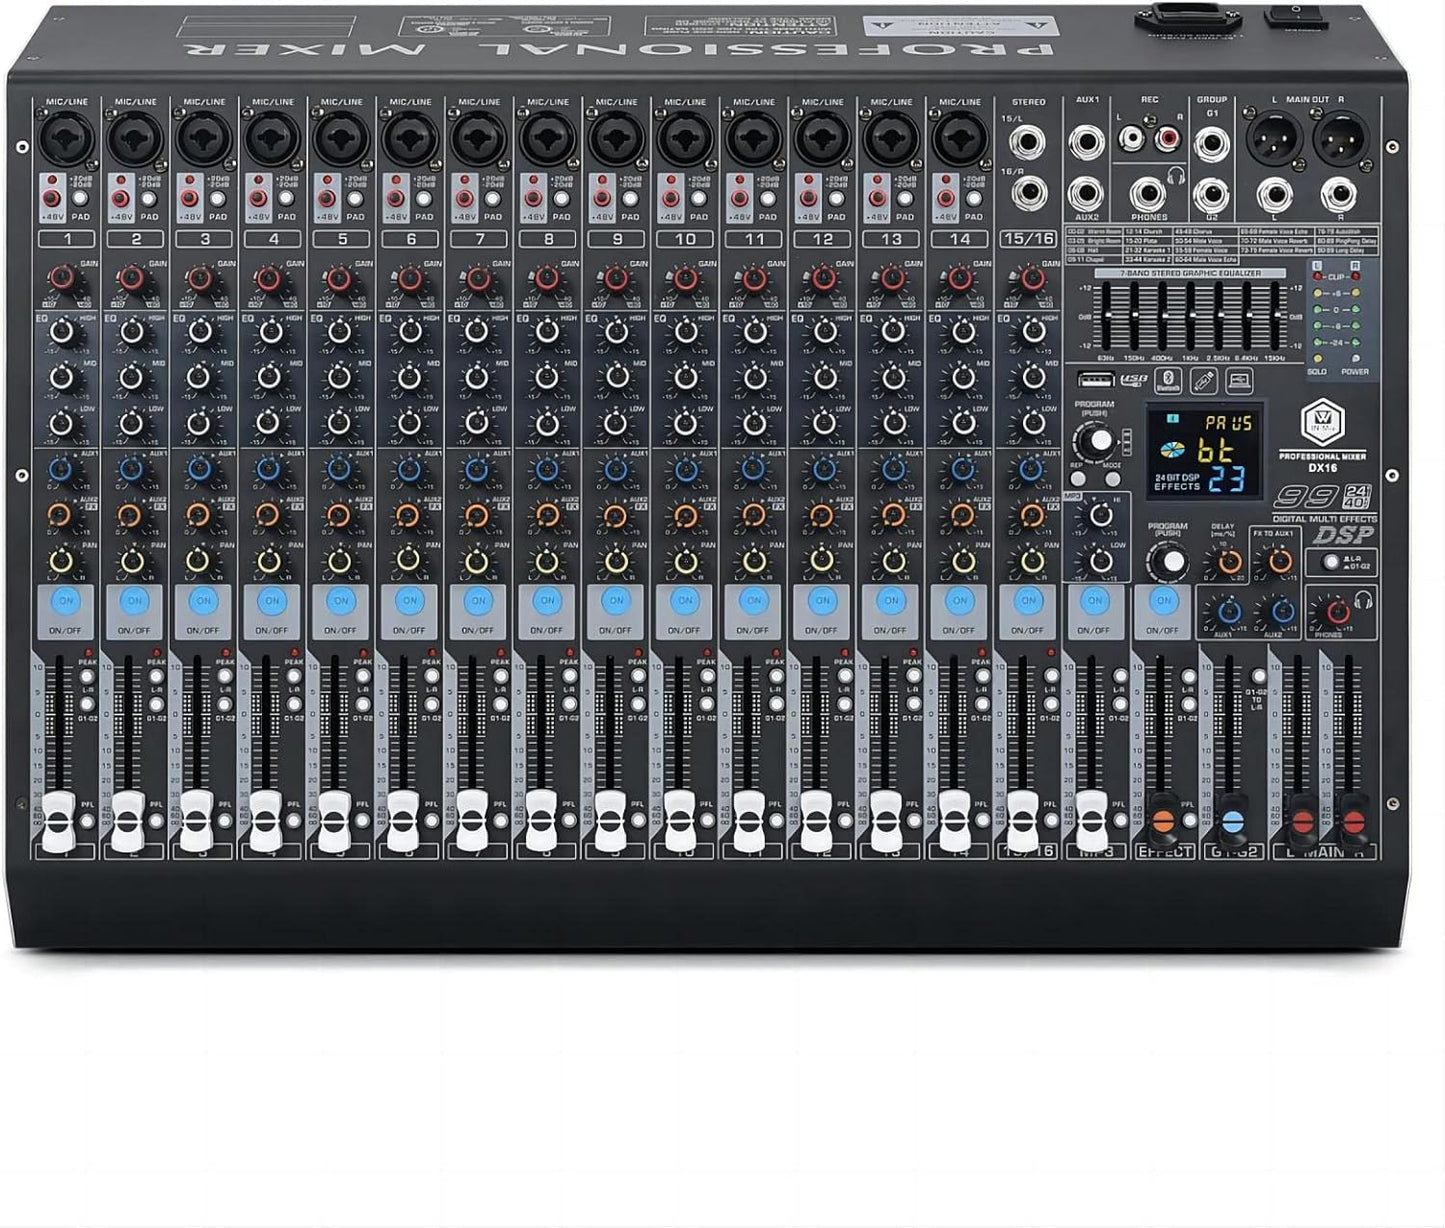Click the DSP logo under DIGITAL MULTI EFFECTS

click(x=1343, y=533)
